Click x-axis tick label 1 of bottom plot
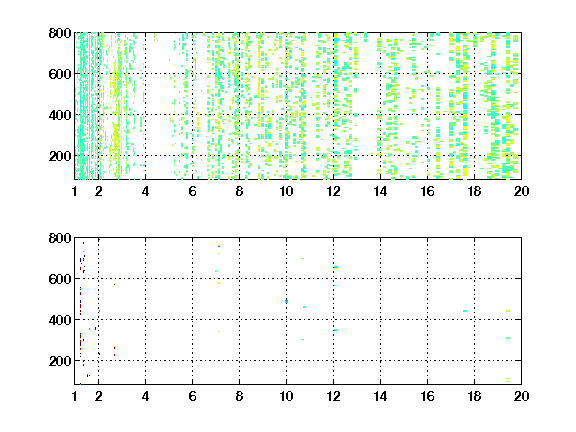576x432 pixels. click(x=75, y=396)
